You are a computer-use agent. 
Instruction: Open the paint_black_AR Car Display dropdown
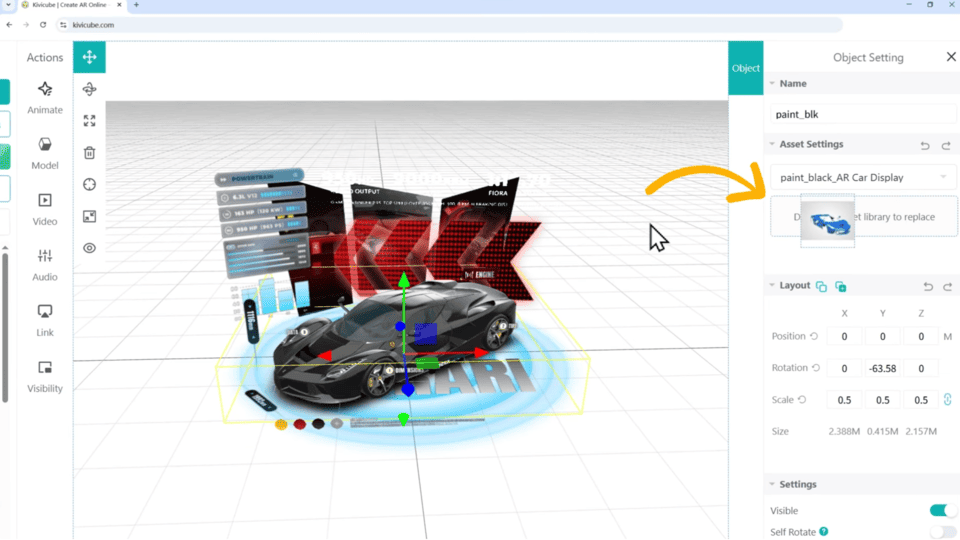pos(862,178)
